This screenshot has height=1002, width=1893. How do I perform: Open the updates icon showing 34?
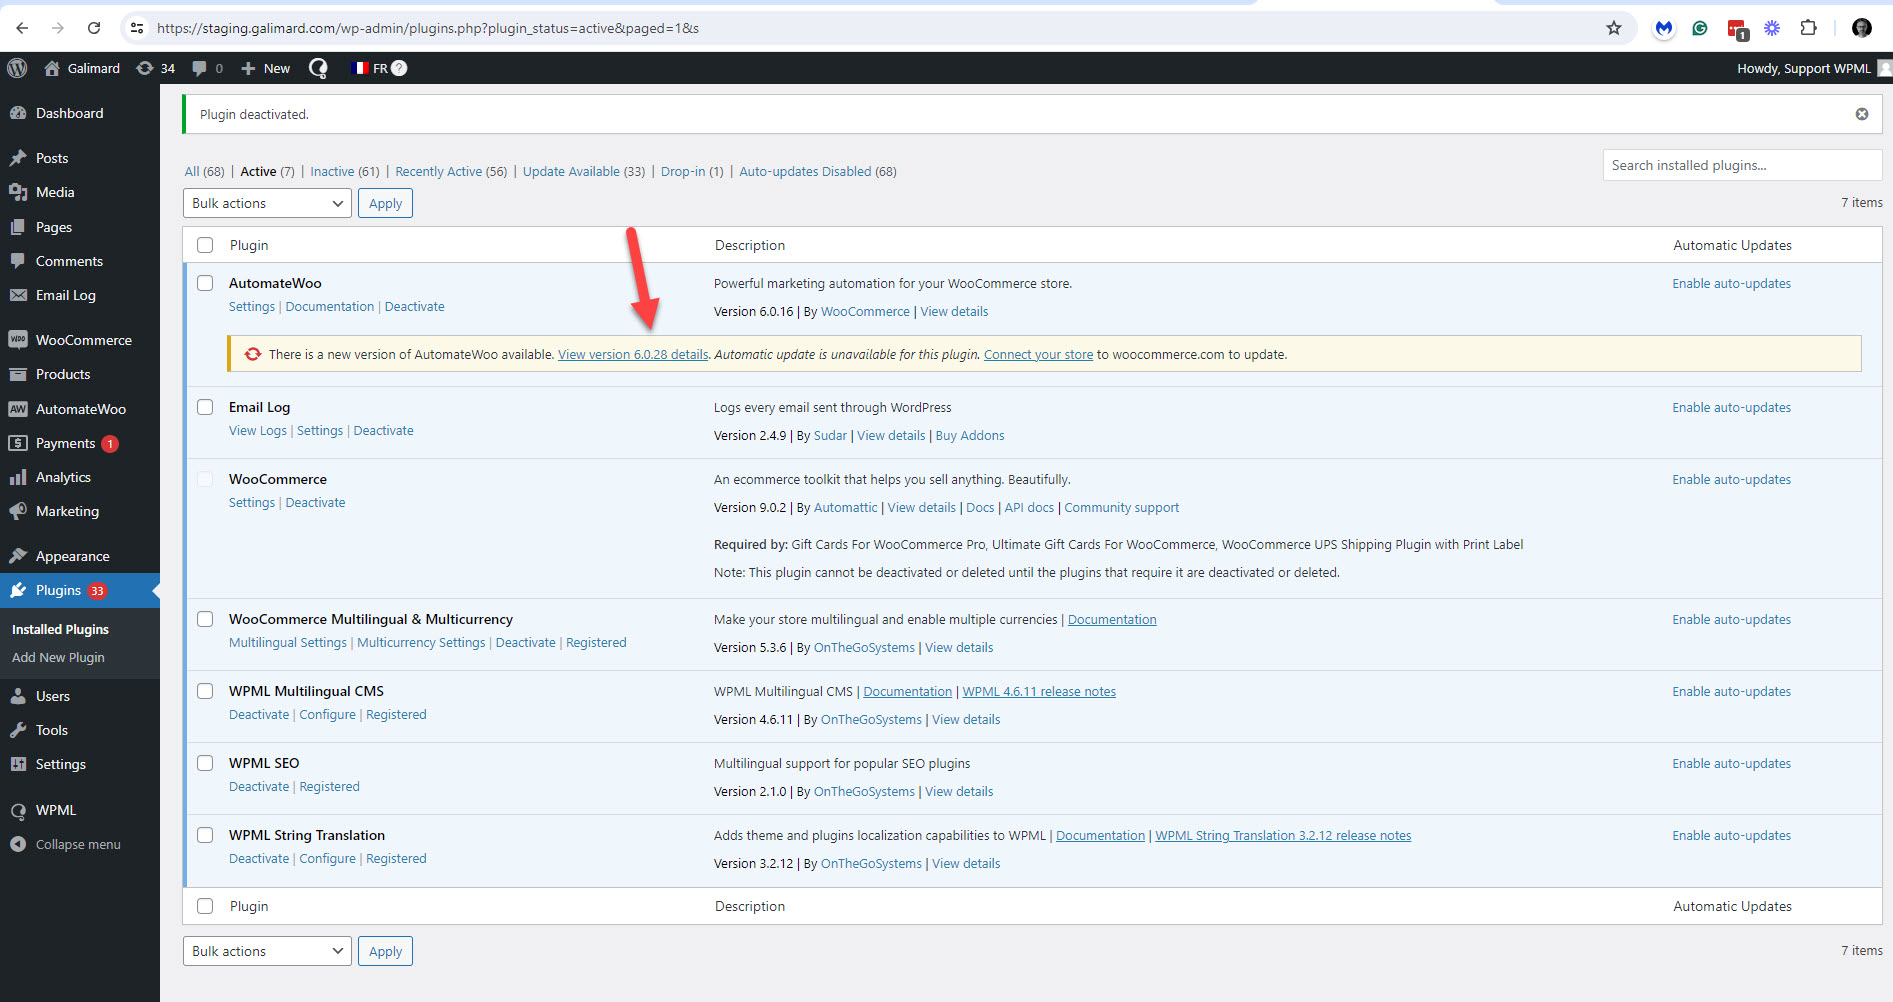(x=156, y=68)
